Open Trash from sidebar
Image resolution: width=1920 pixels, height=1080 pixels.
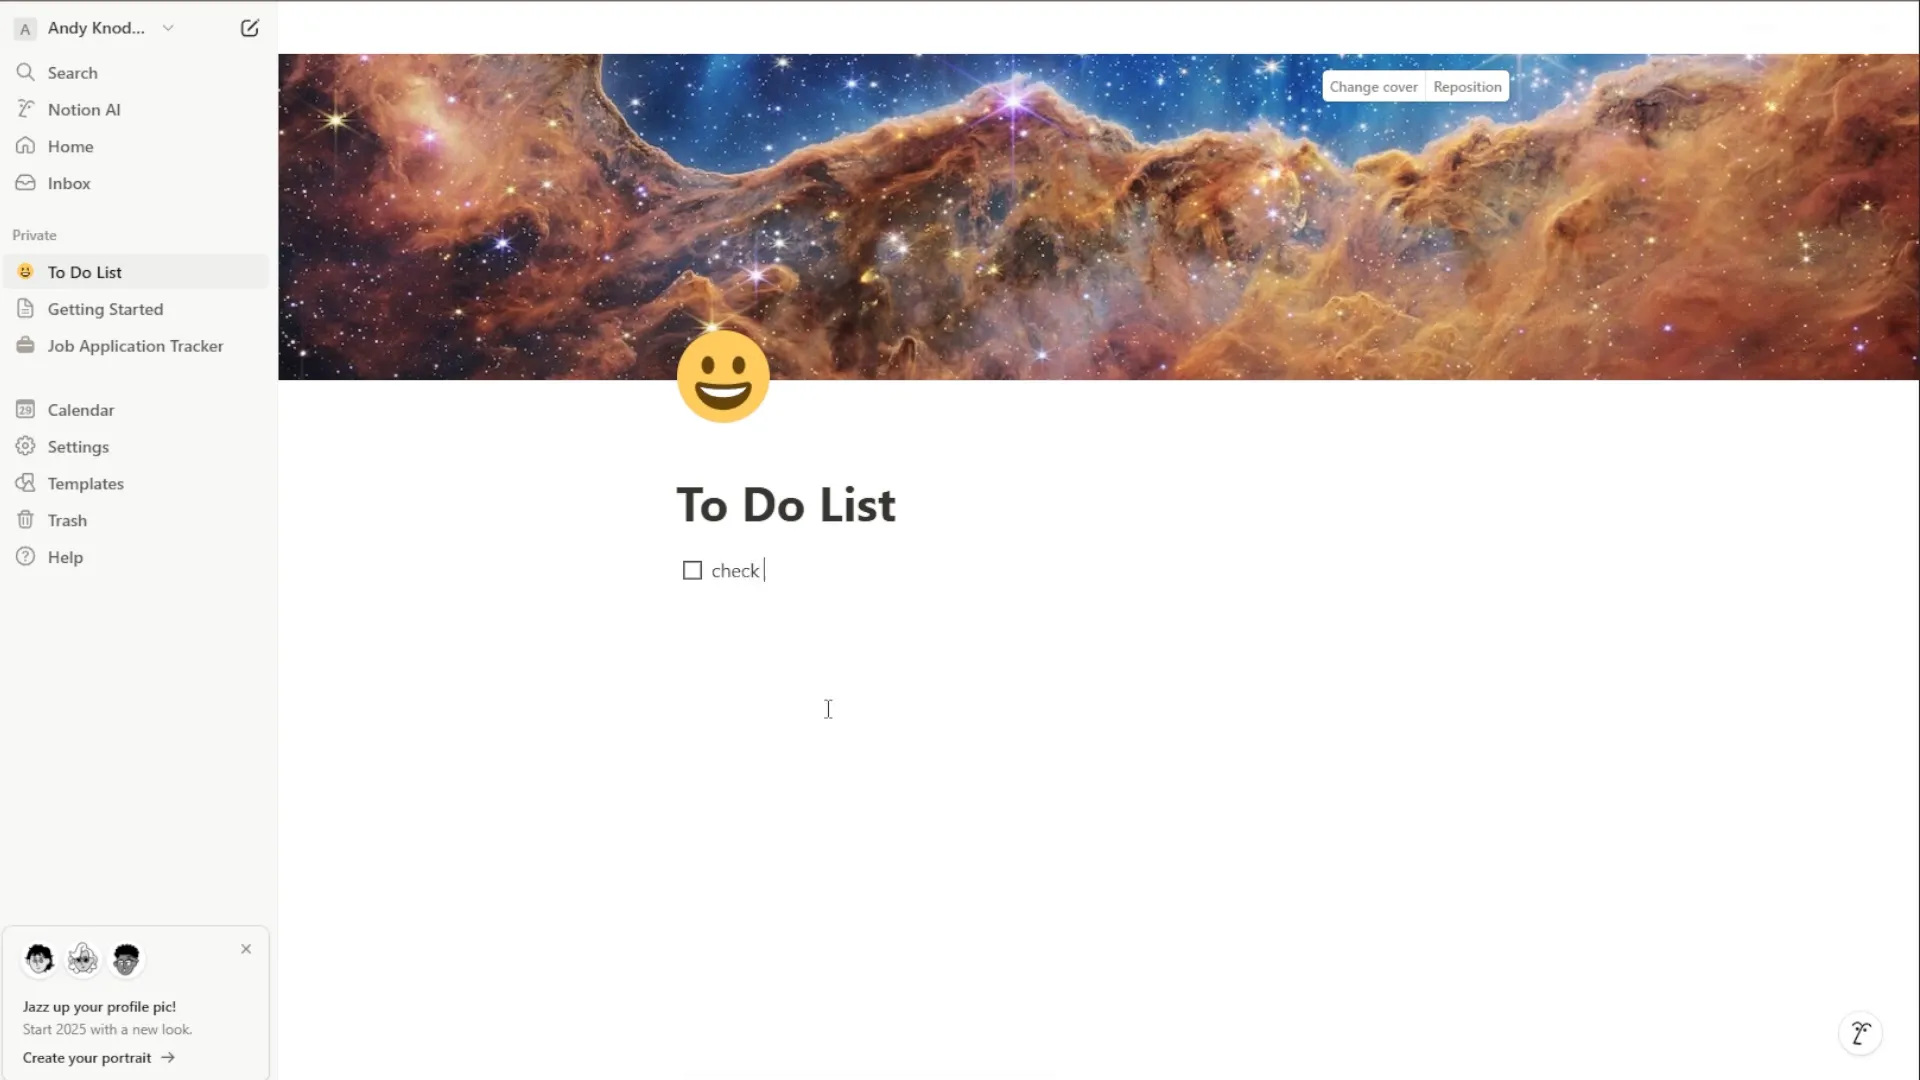(67, 520)
